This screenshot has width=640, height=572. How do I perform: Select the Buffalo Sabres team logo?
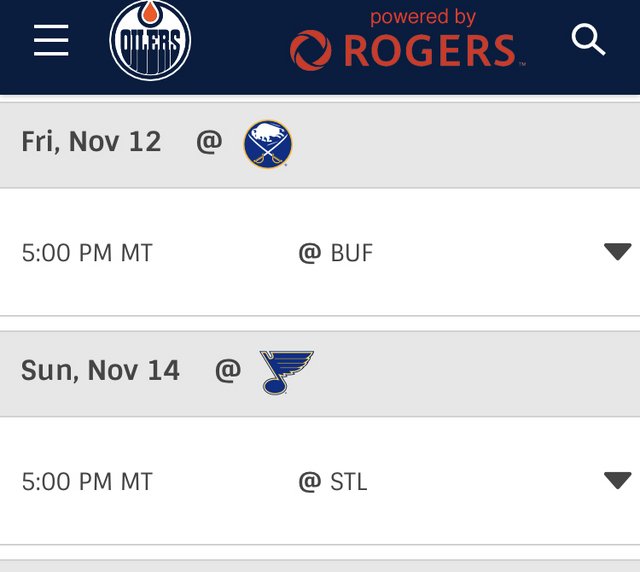point(268,144)
